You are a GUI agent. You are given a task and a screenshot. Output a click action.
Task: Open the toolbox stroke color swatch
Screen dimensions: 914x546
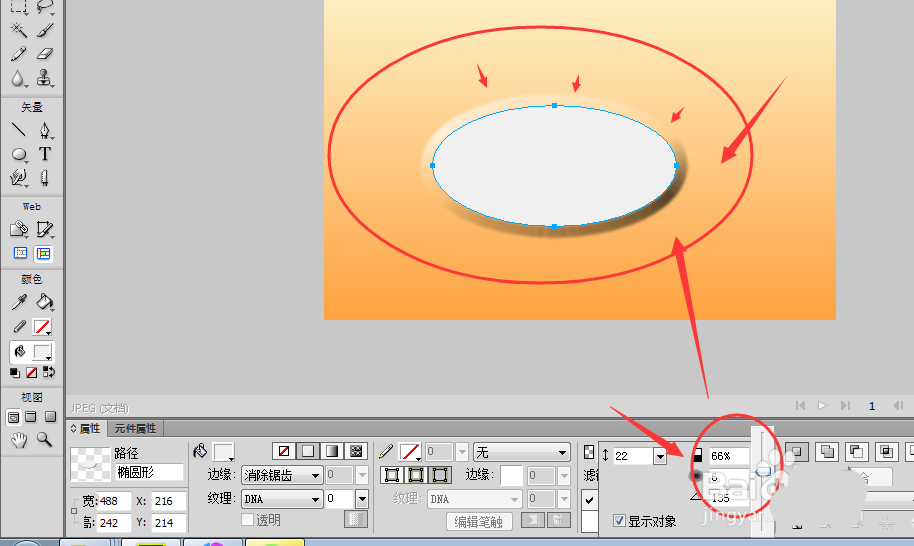click(x=43, y=327)
